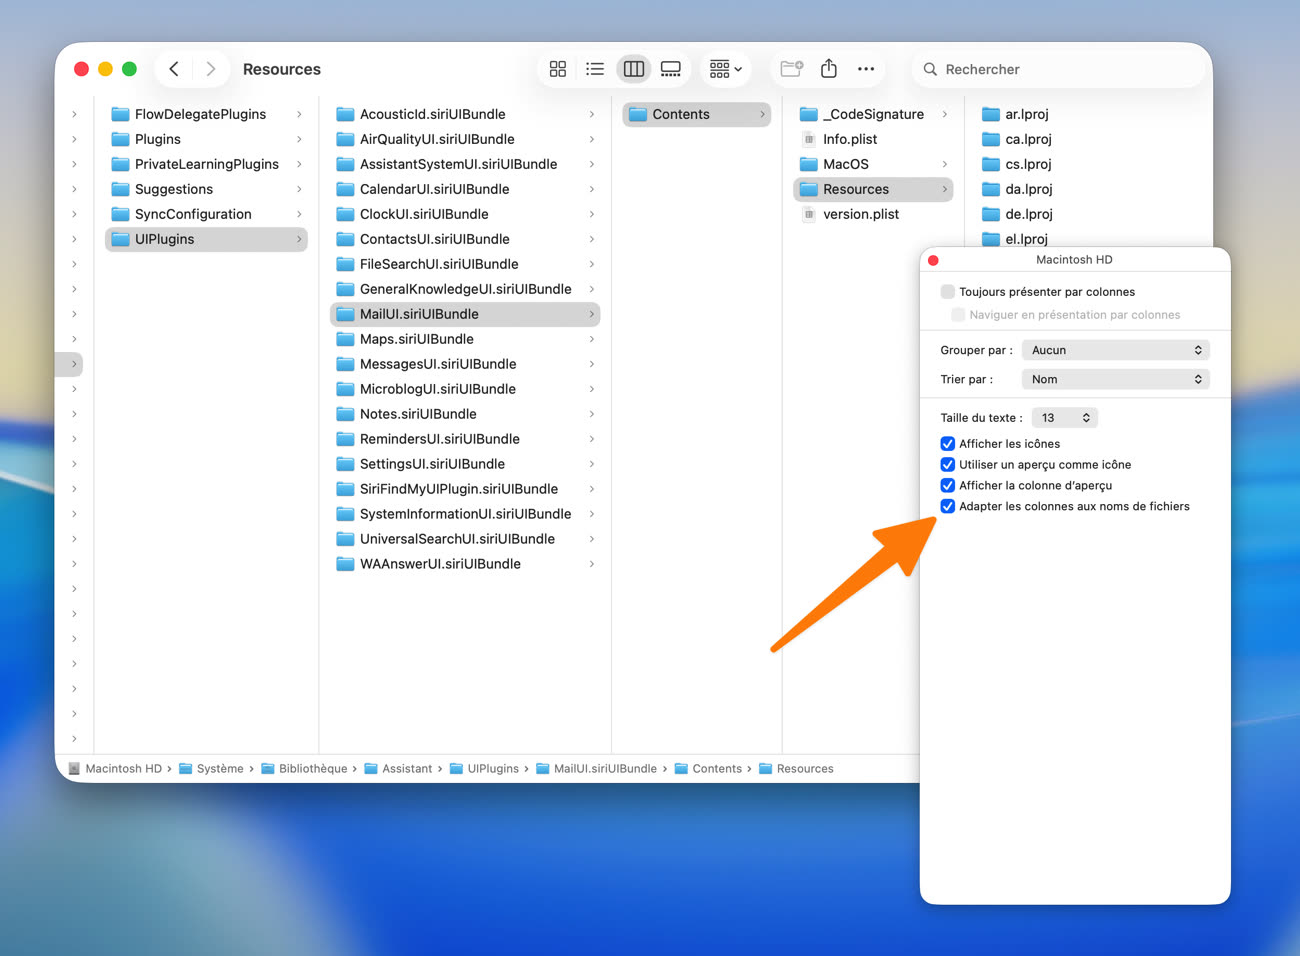Image resolution: width=1300 pixels, height=956 pixels.
Task: Open the group-by toolbar dropdown button
Action: [x=725, y=69]
